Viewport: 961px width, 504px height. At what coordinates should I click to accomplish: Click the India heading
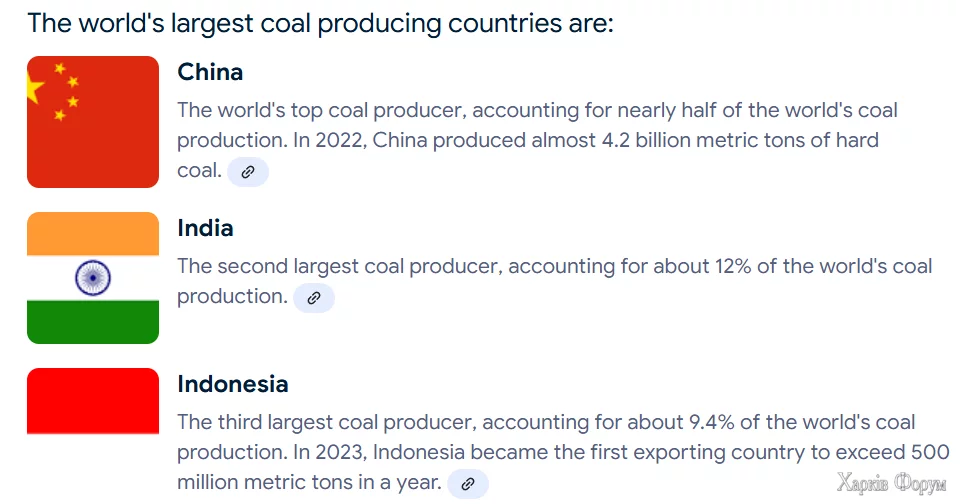point(205,228)
